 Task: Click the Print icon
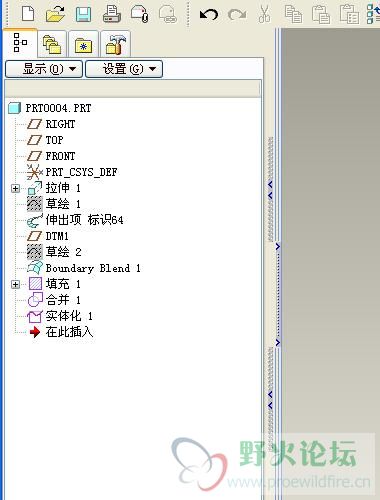pyautogui.click(x=112, y=14)
